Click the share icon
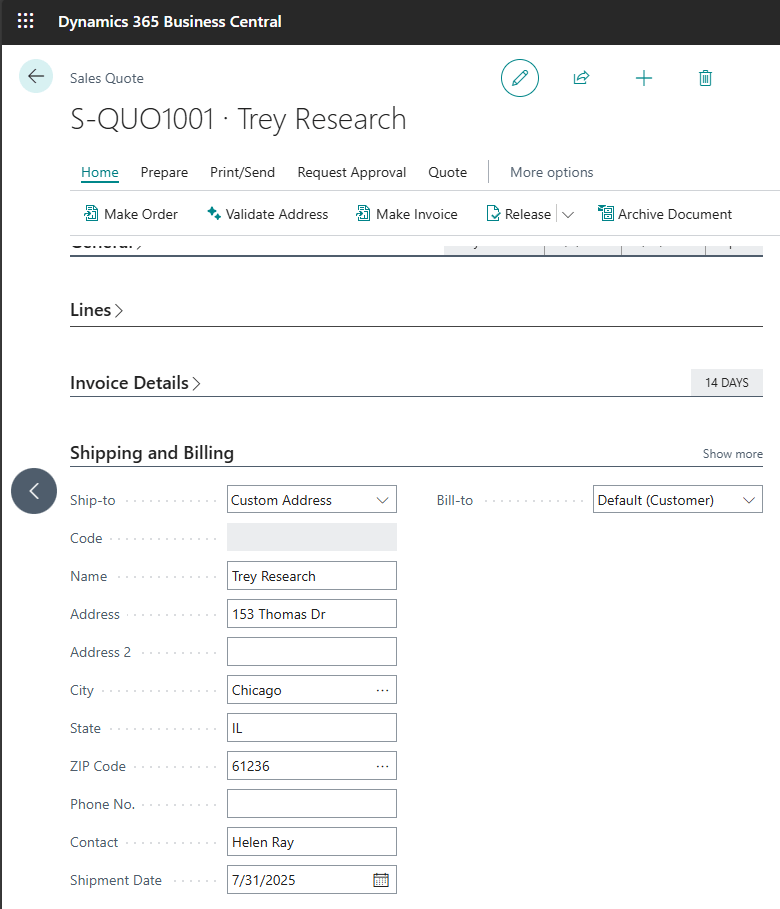This screenshot has height=909, width=780. [x=581, y=78]
